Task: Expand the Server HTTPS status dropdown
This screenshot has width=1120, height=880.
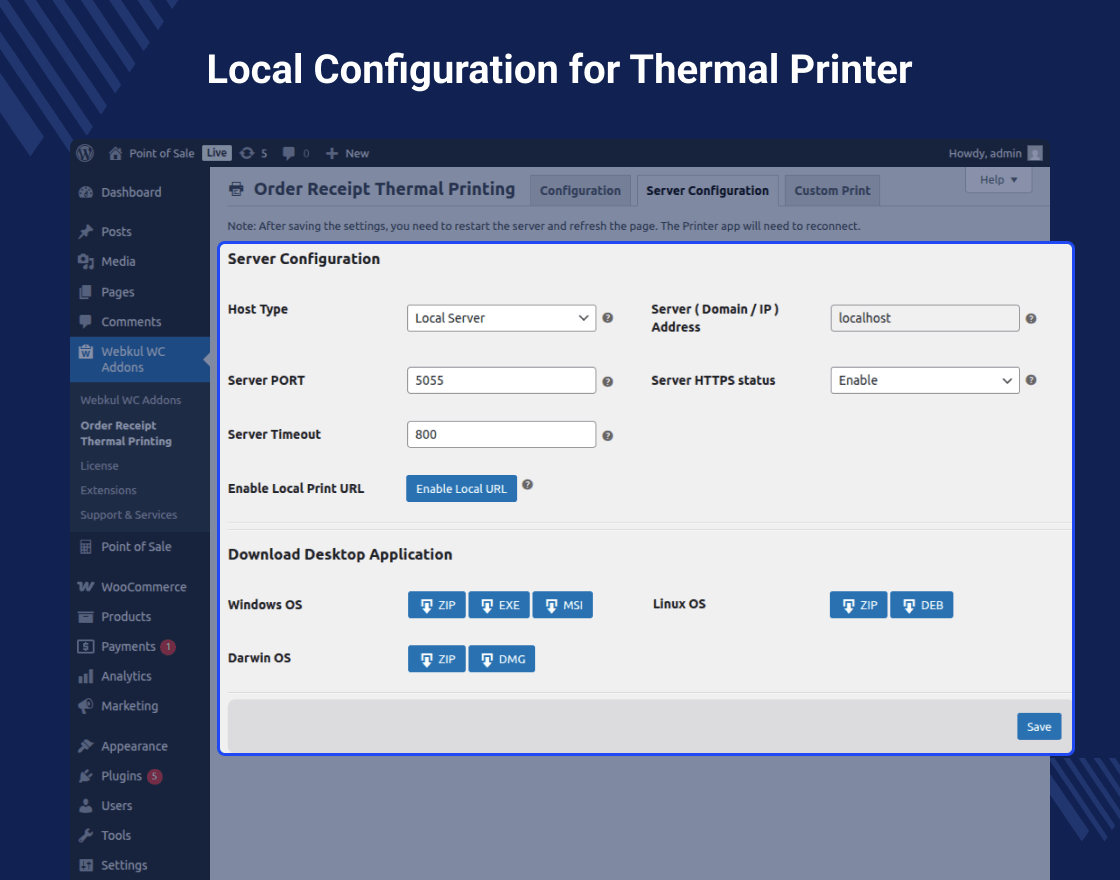Action: tap(924, 380)
